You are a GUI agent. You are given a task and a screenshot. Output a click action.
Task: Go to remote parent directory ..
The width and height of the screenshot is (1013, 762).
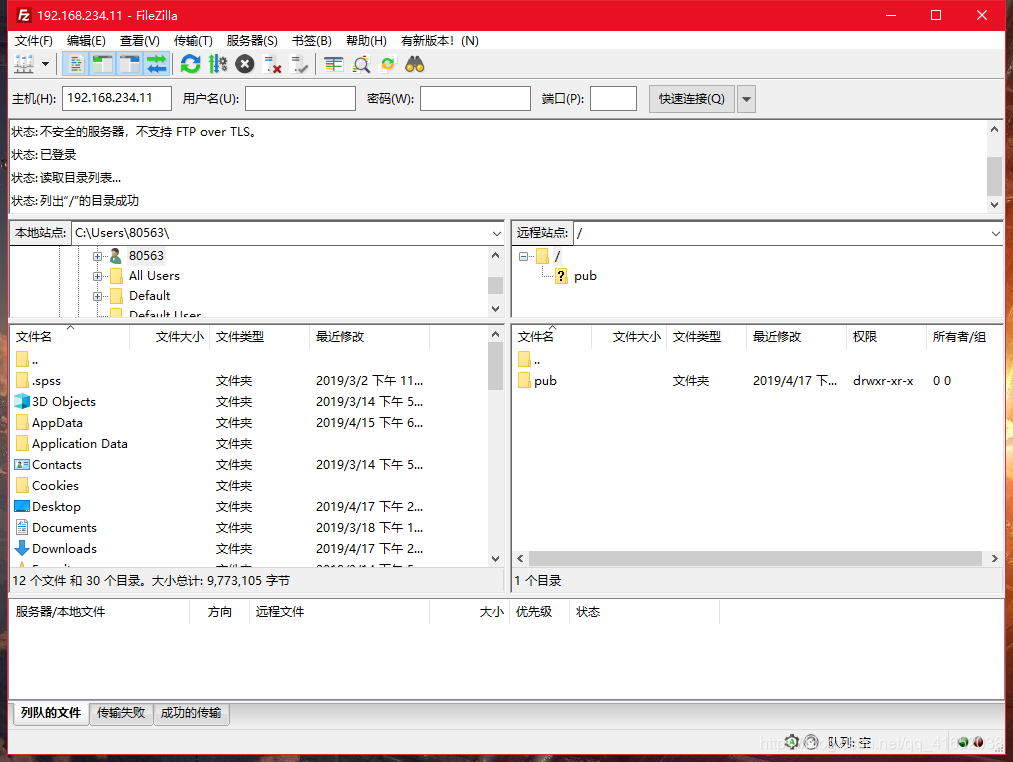click(528, 360)
